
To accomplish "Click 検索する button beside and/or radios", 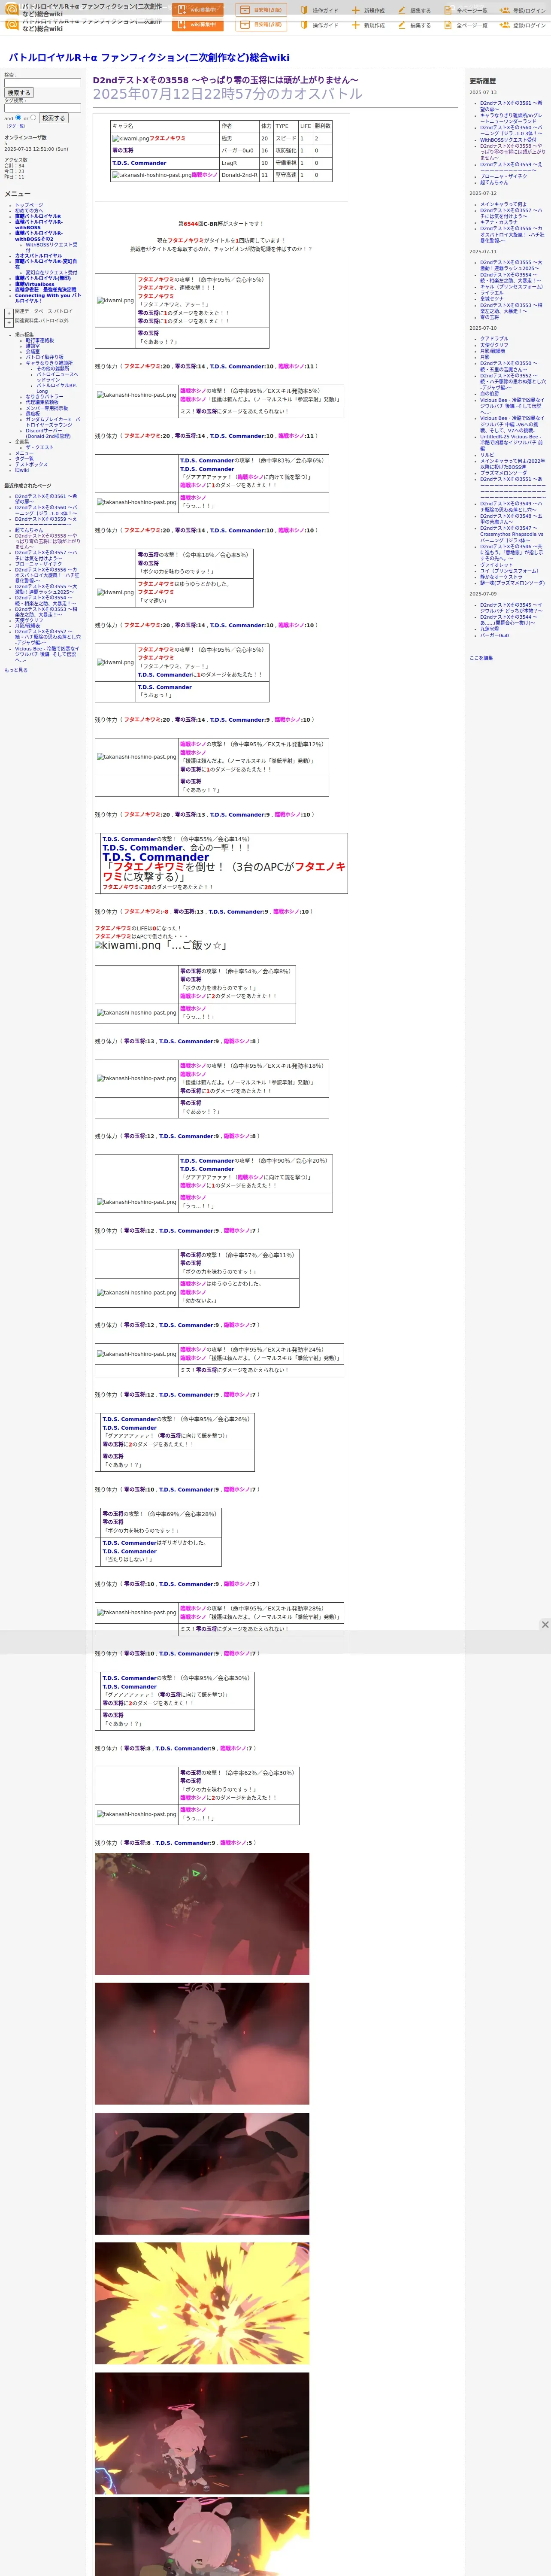I will (53, 118).
